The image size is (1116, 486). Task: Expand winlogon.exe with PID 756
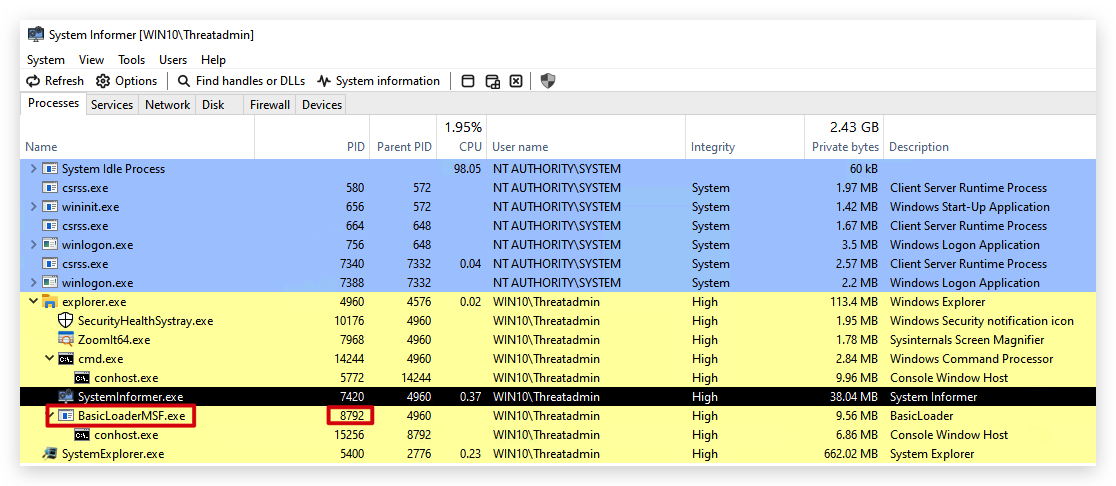pos(33,245)
